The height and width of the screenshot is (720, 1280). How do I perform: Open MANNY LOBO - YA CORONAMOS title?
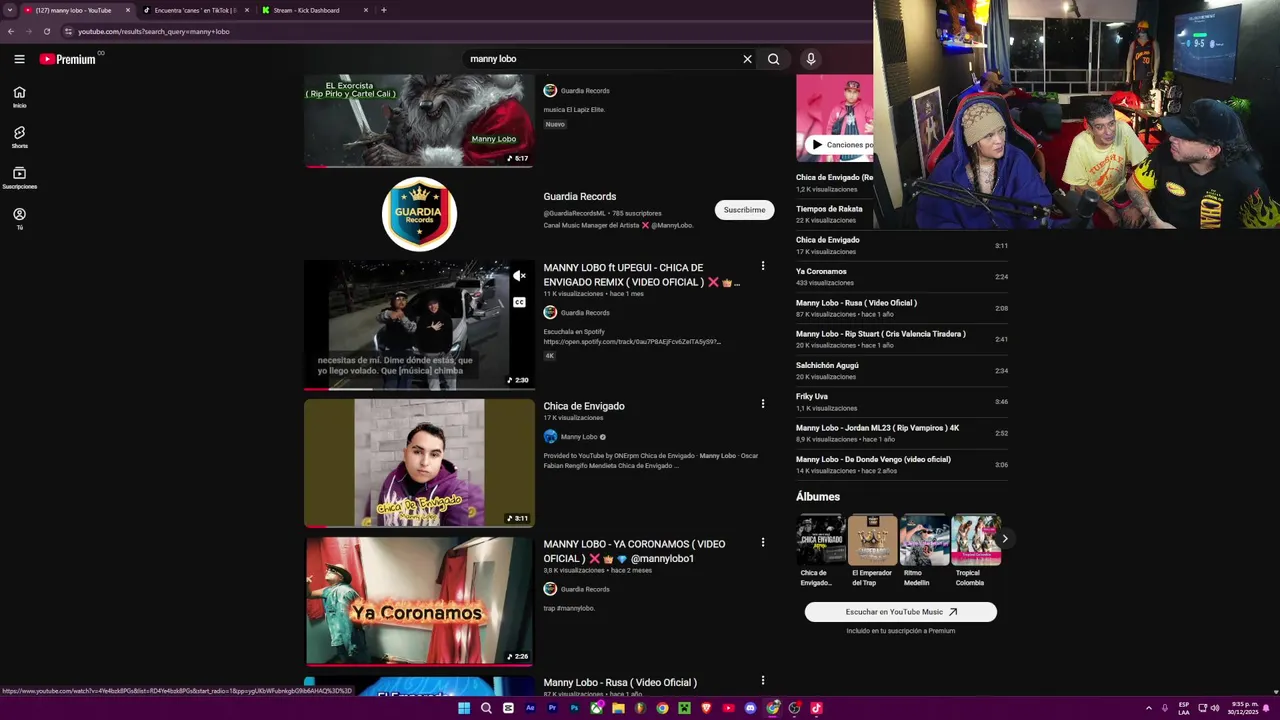click(x=634, y=551)
